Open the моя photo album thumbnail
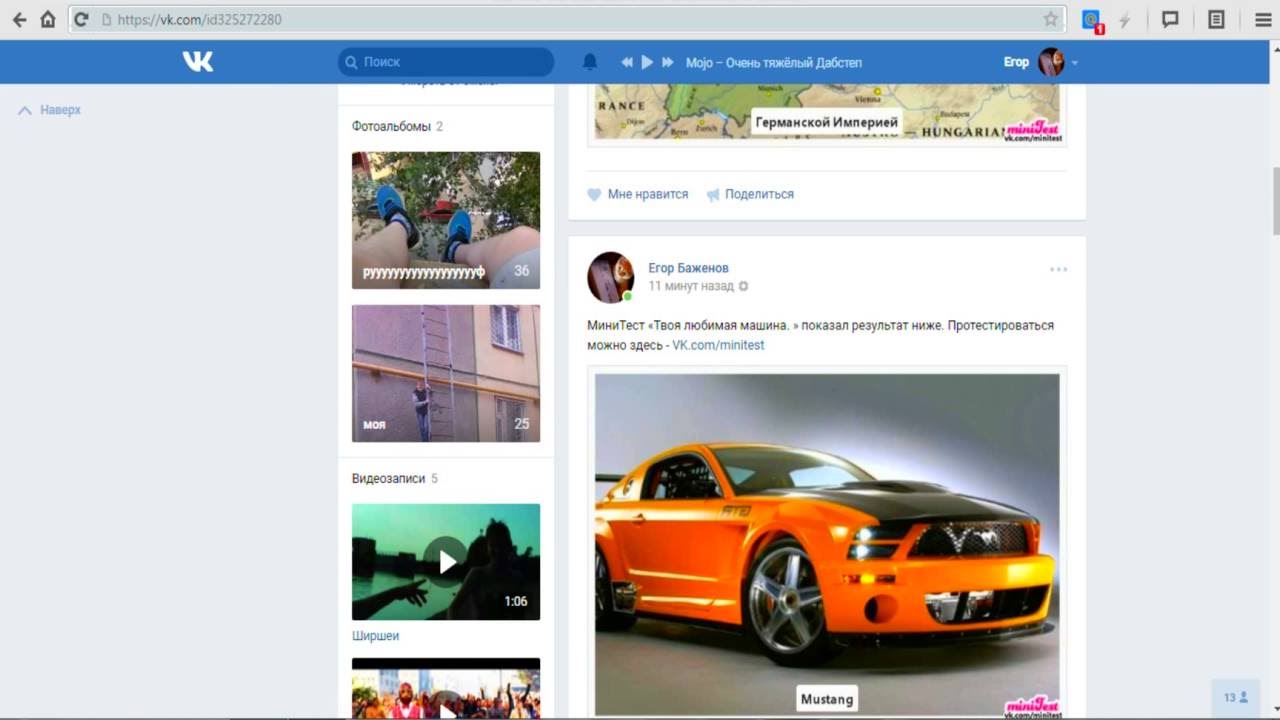 [x=446, y=373]
